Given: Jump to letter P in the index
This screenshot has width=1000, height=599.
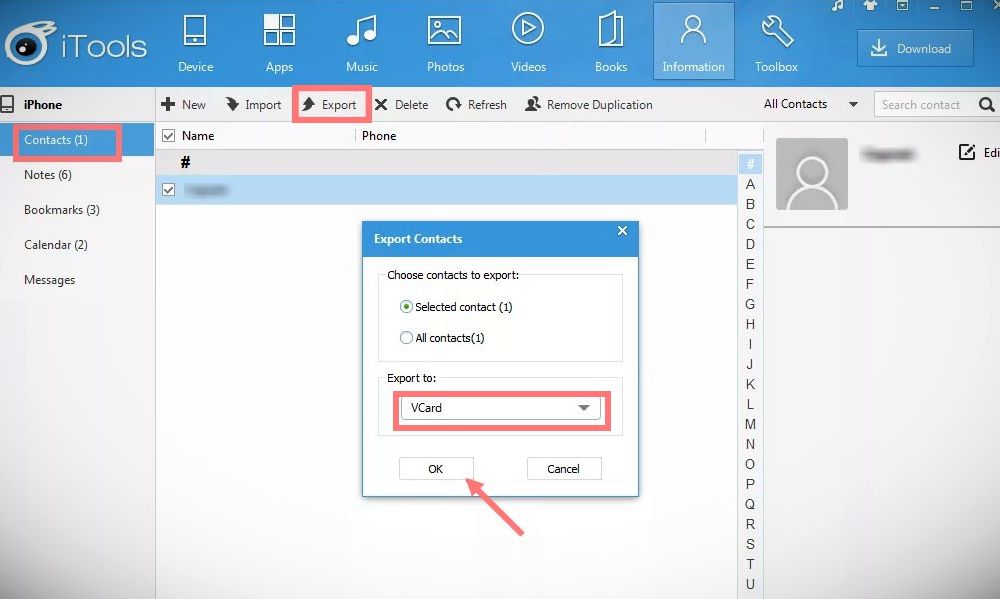Looking at the screenshot, I should point(750,484).
